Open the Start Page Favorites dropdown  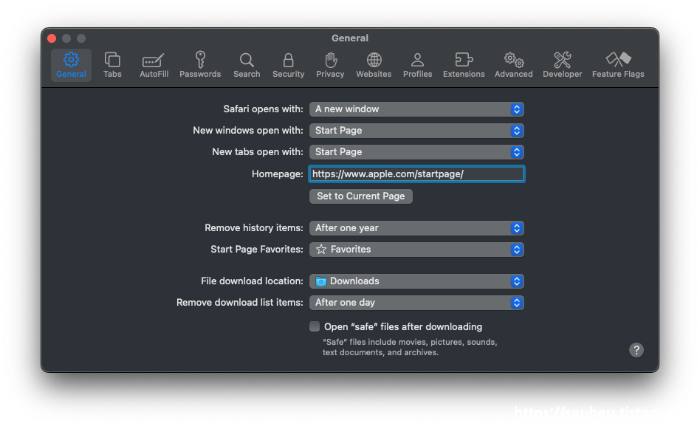click(417, 249)
